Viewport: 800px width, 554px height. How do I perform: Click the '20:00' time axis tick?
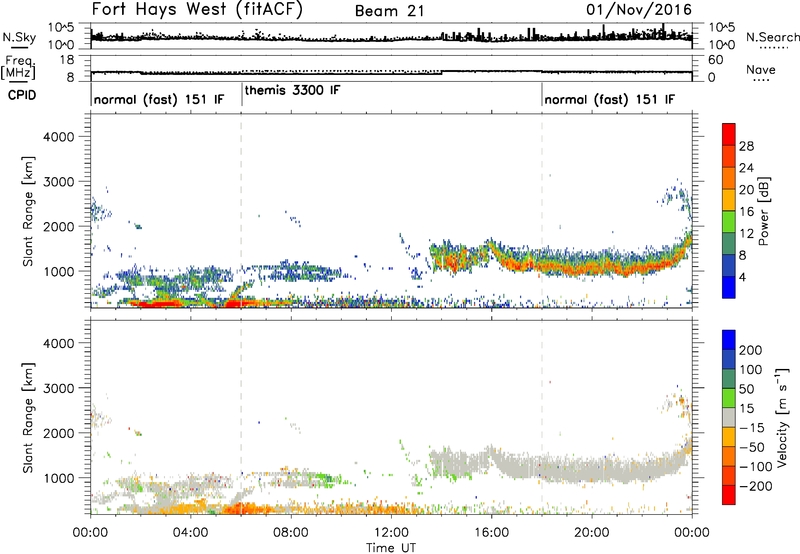click(x=592, y=533)
